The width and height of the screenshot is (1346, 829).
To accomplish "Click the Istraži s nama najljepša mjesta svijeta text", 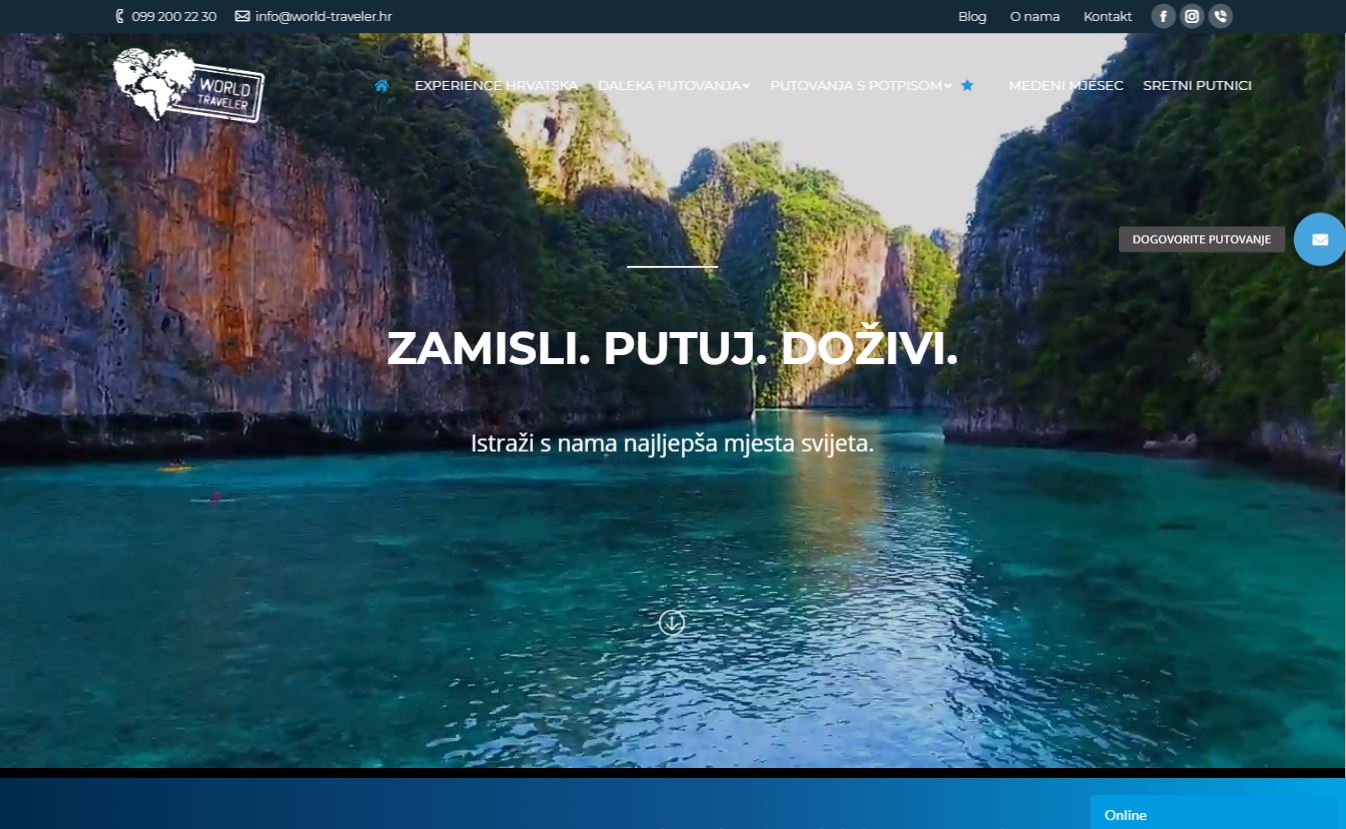I will pyautogui.click(x=672, y=443).
